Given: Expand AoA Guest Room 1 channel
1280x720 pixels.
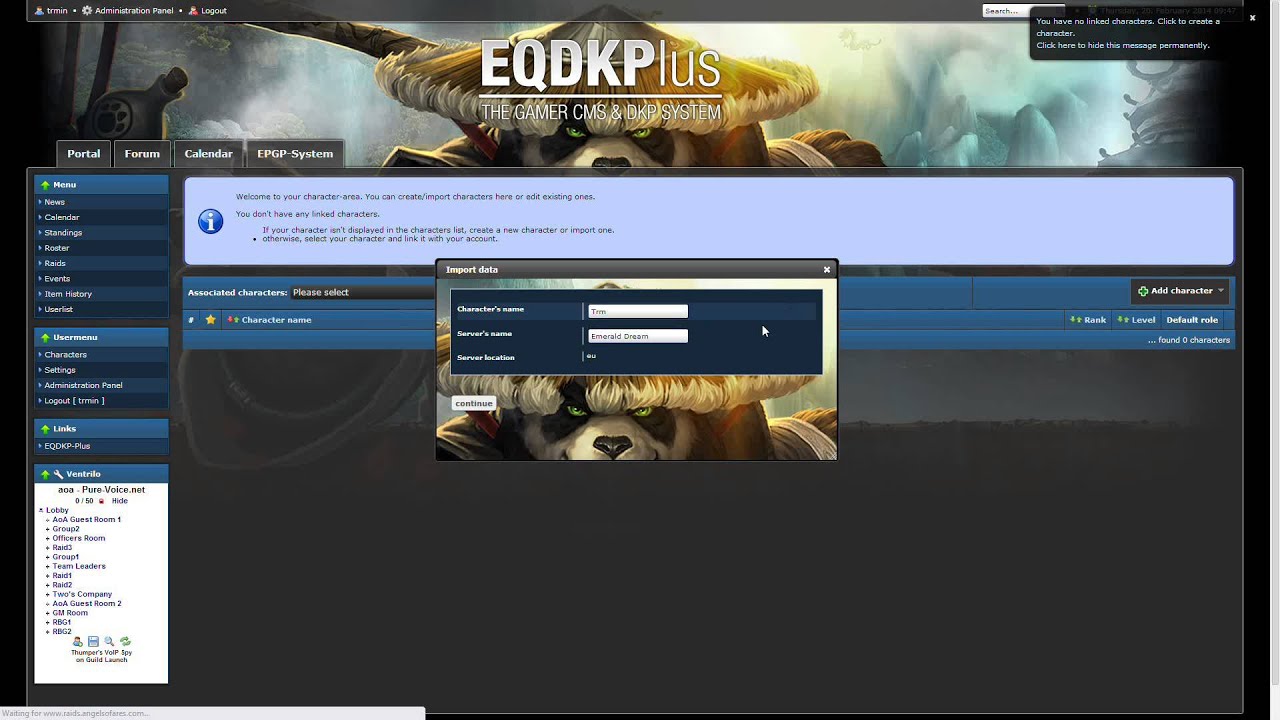Looking at the screenshot, I should click(x=48, y=520).
